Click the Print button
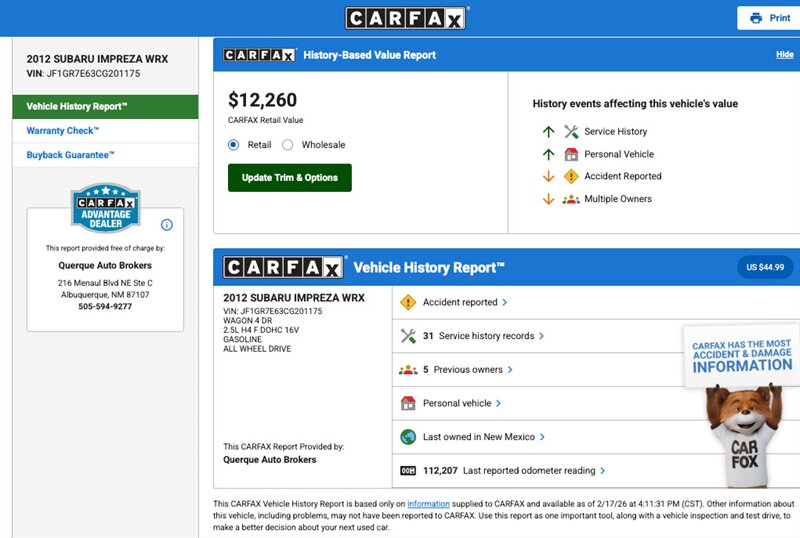 pyautogui.click(x=769, y=18)
